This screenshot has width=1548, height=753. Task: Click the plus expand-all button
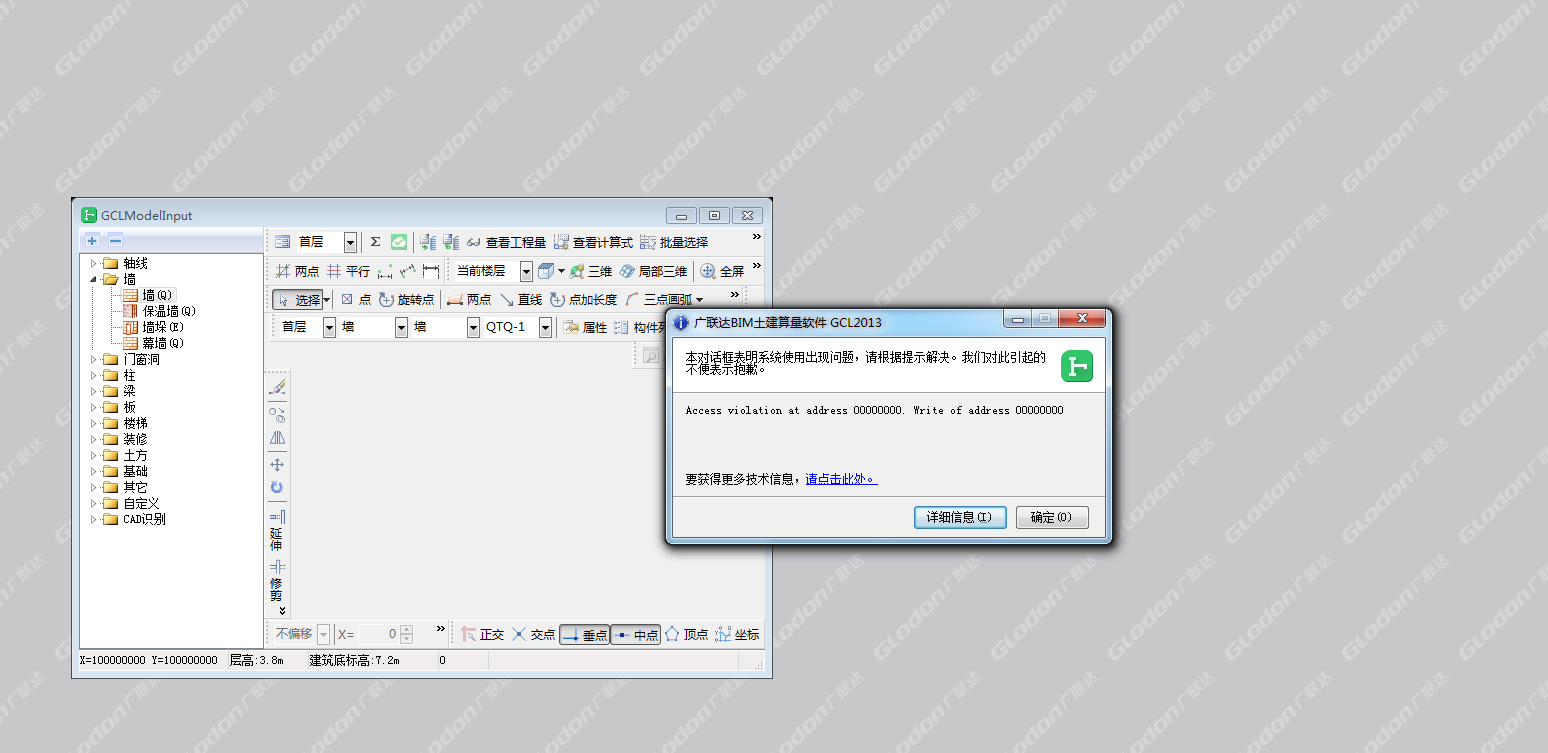[92, 240]
